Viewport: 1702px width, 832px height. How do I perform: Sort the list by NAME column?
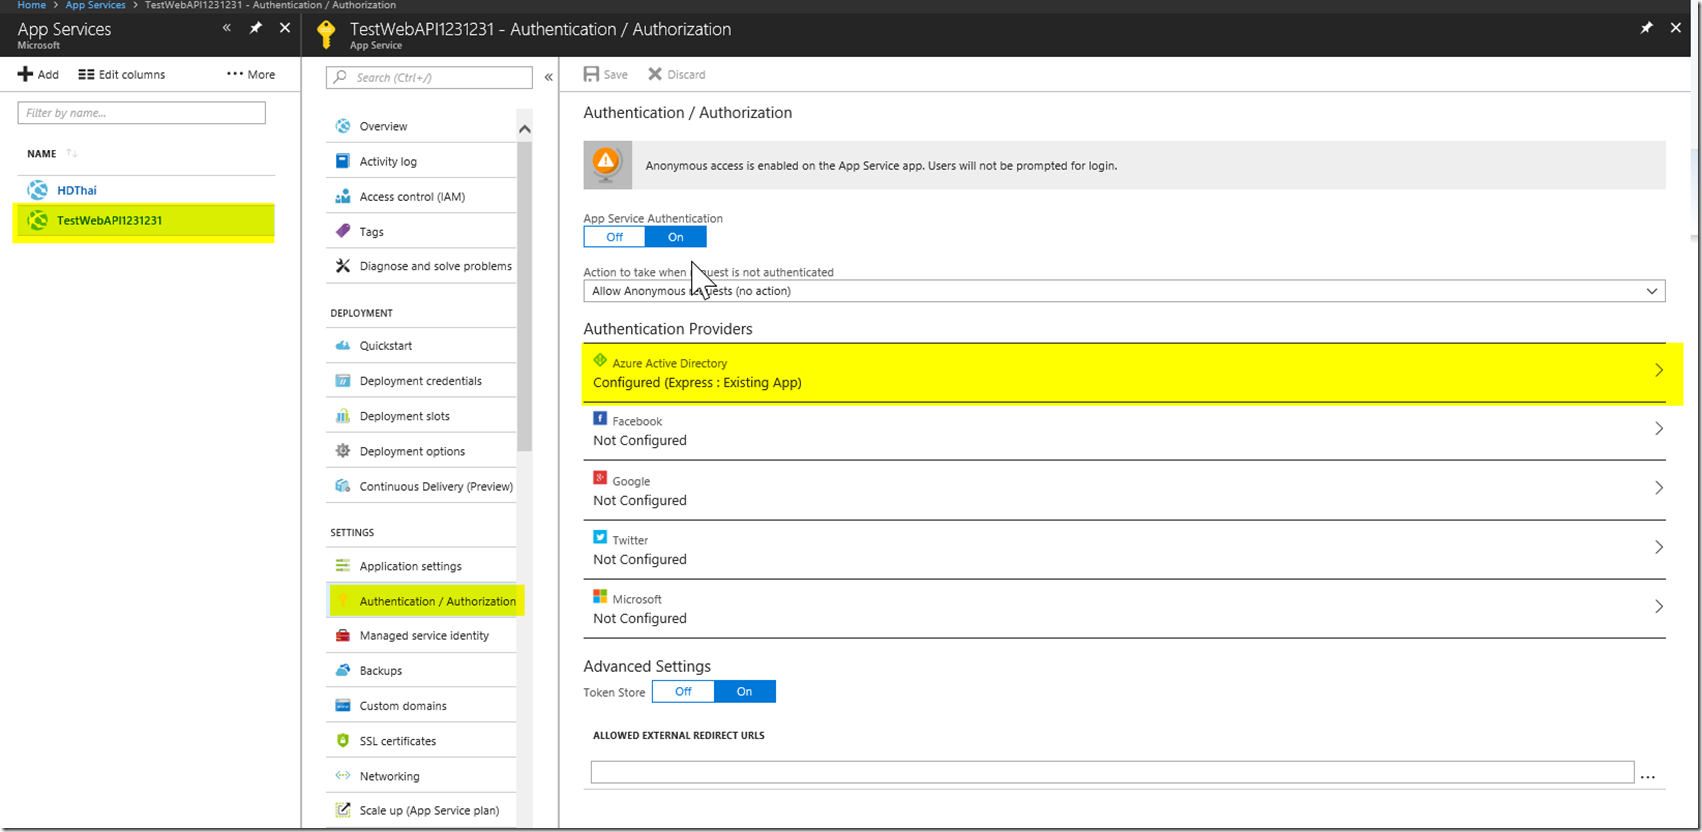(x=42, y=154)
